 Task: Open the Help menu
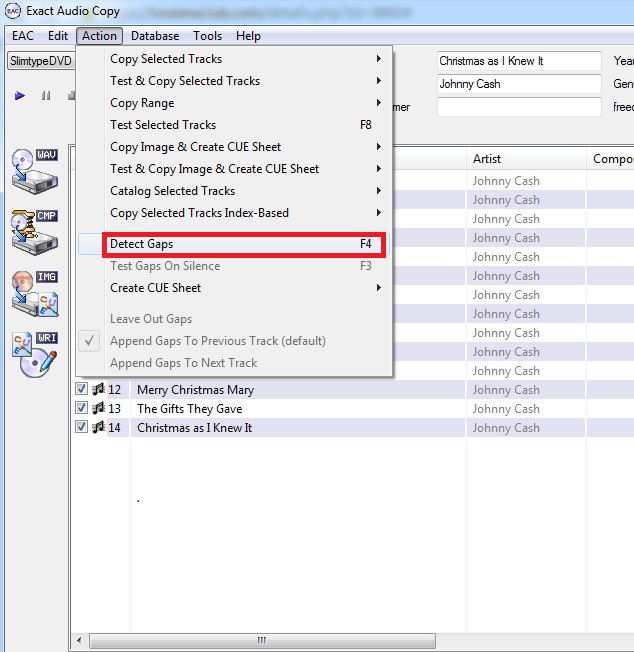(248, 36)
